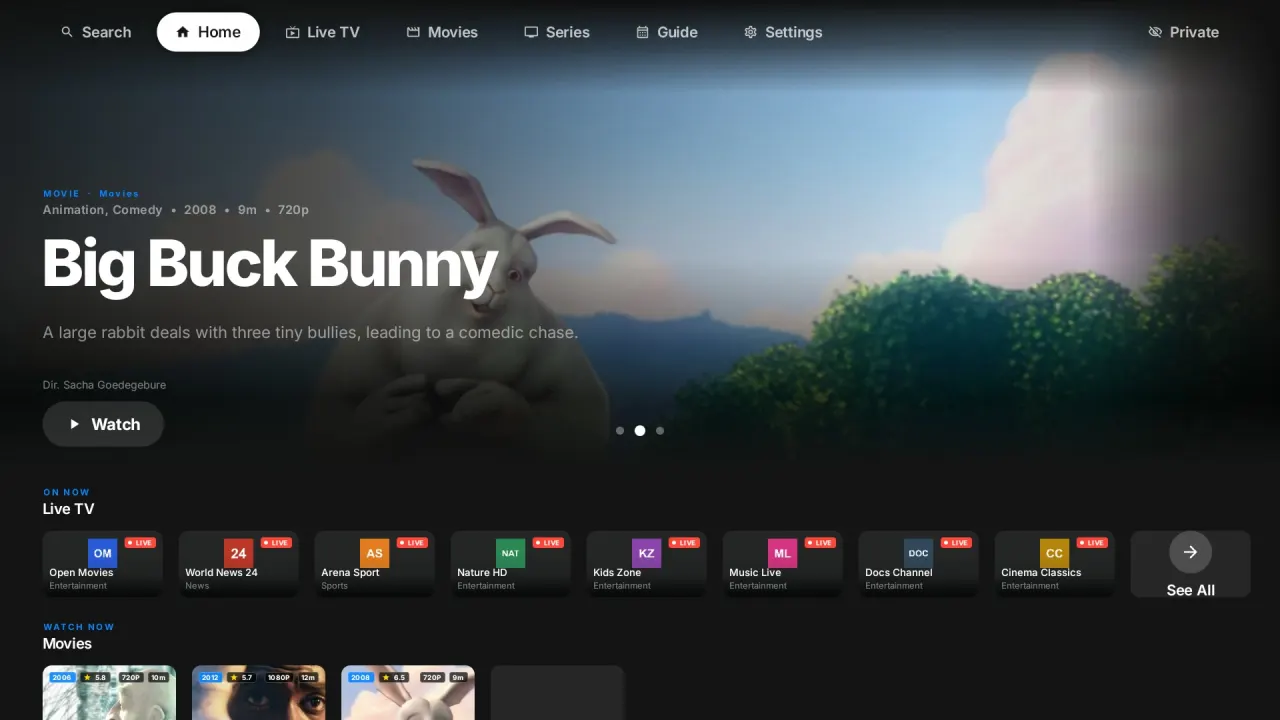Viewport: 1280px width, 720px height.
Task: Open Settings from the top bar
Action: click(783, 32)
